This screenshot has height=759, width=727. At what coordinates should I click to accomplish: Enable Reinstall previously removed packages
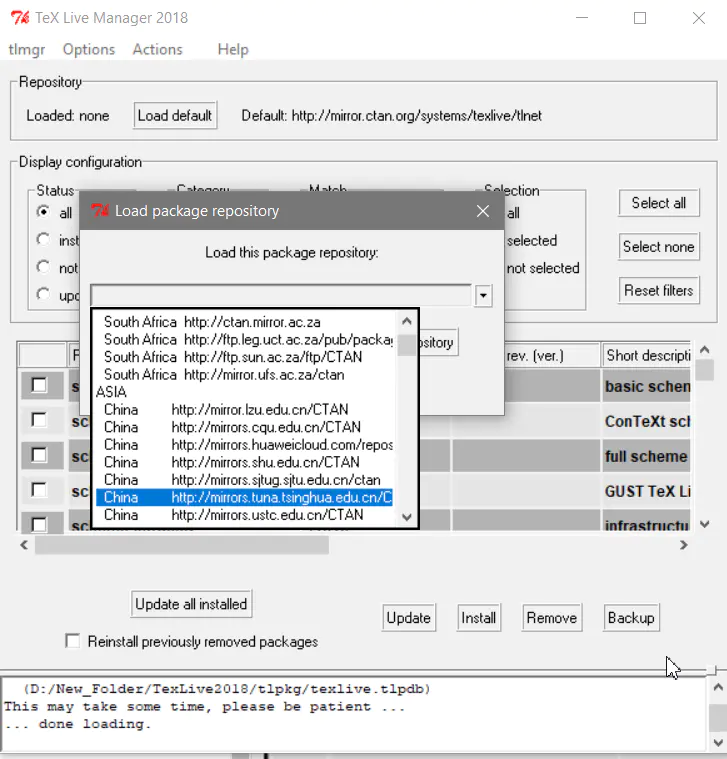[x=73, y=641]
